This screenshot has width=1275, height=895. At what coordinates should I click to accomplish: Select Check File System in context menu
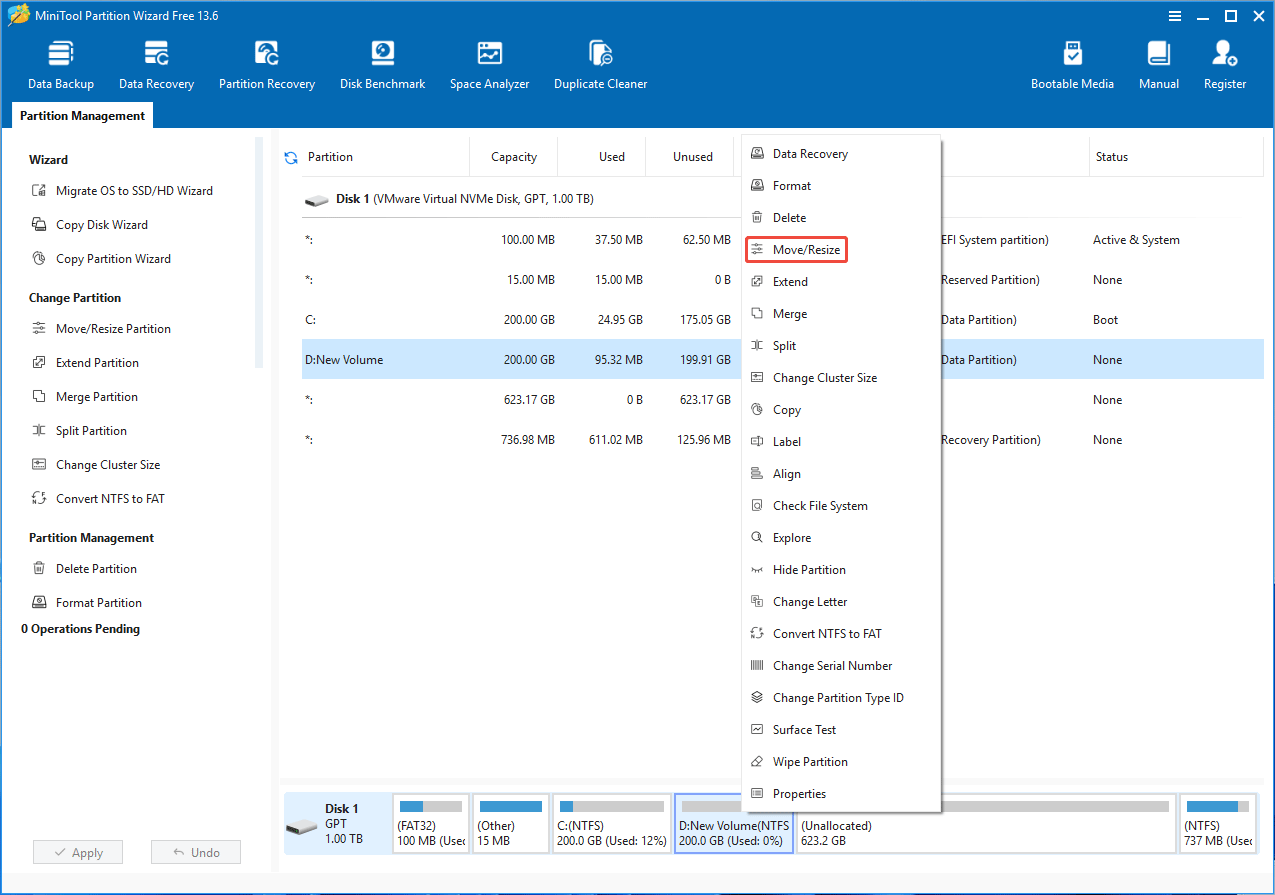pos(840,506)
